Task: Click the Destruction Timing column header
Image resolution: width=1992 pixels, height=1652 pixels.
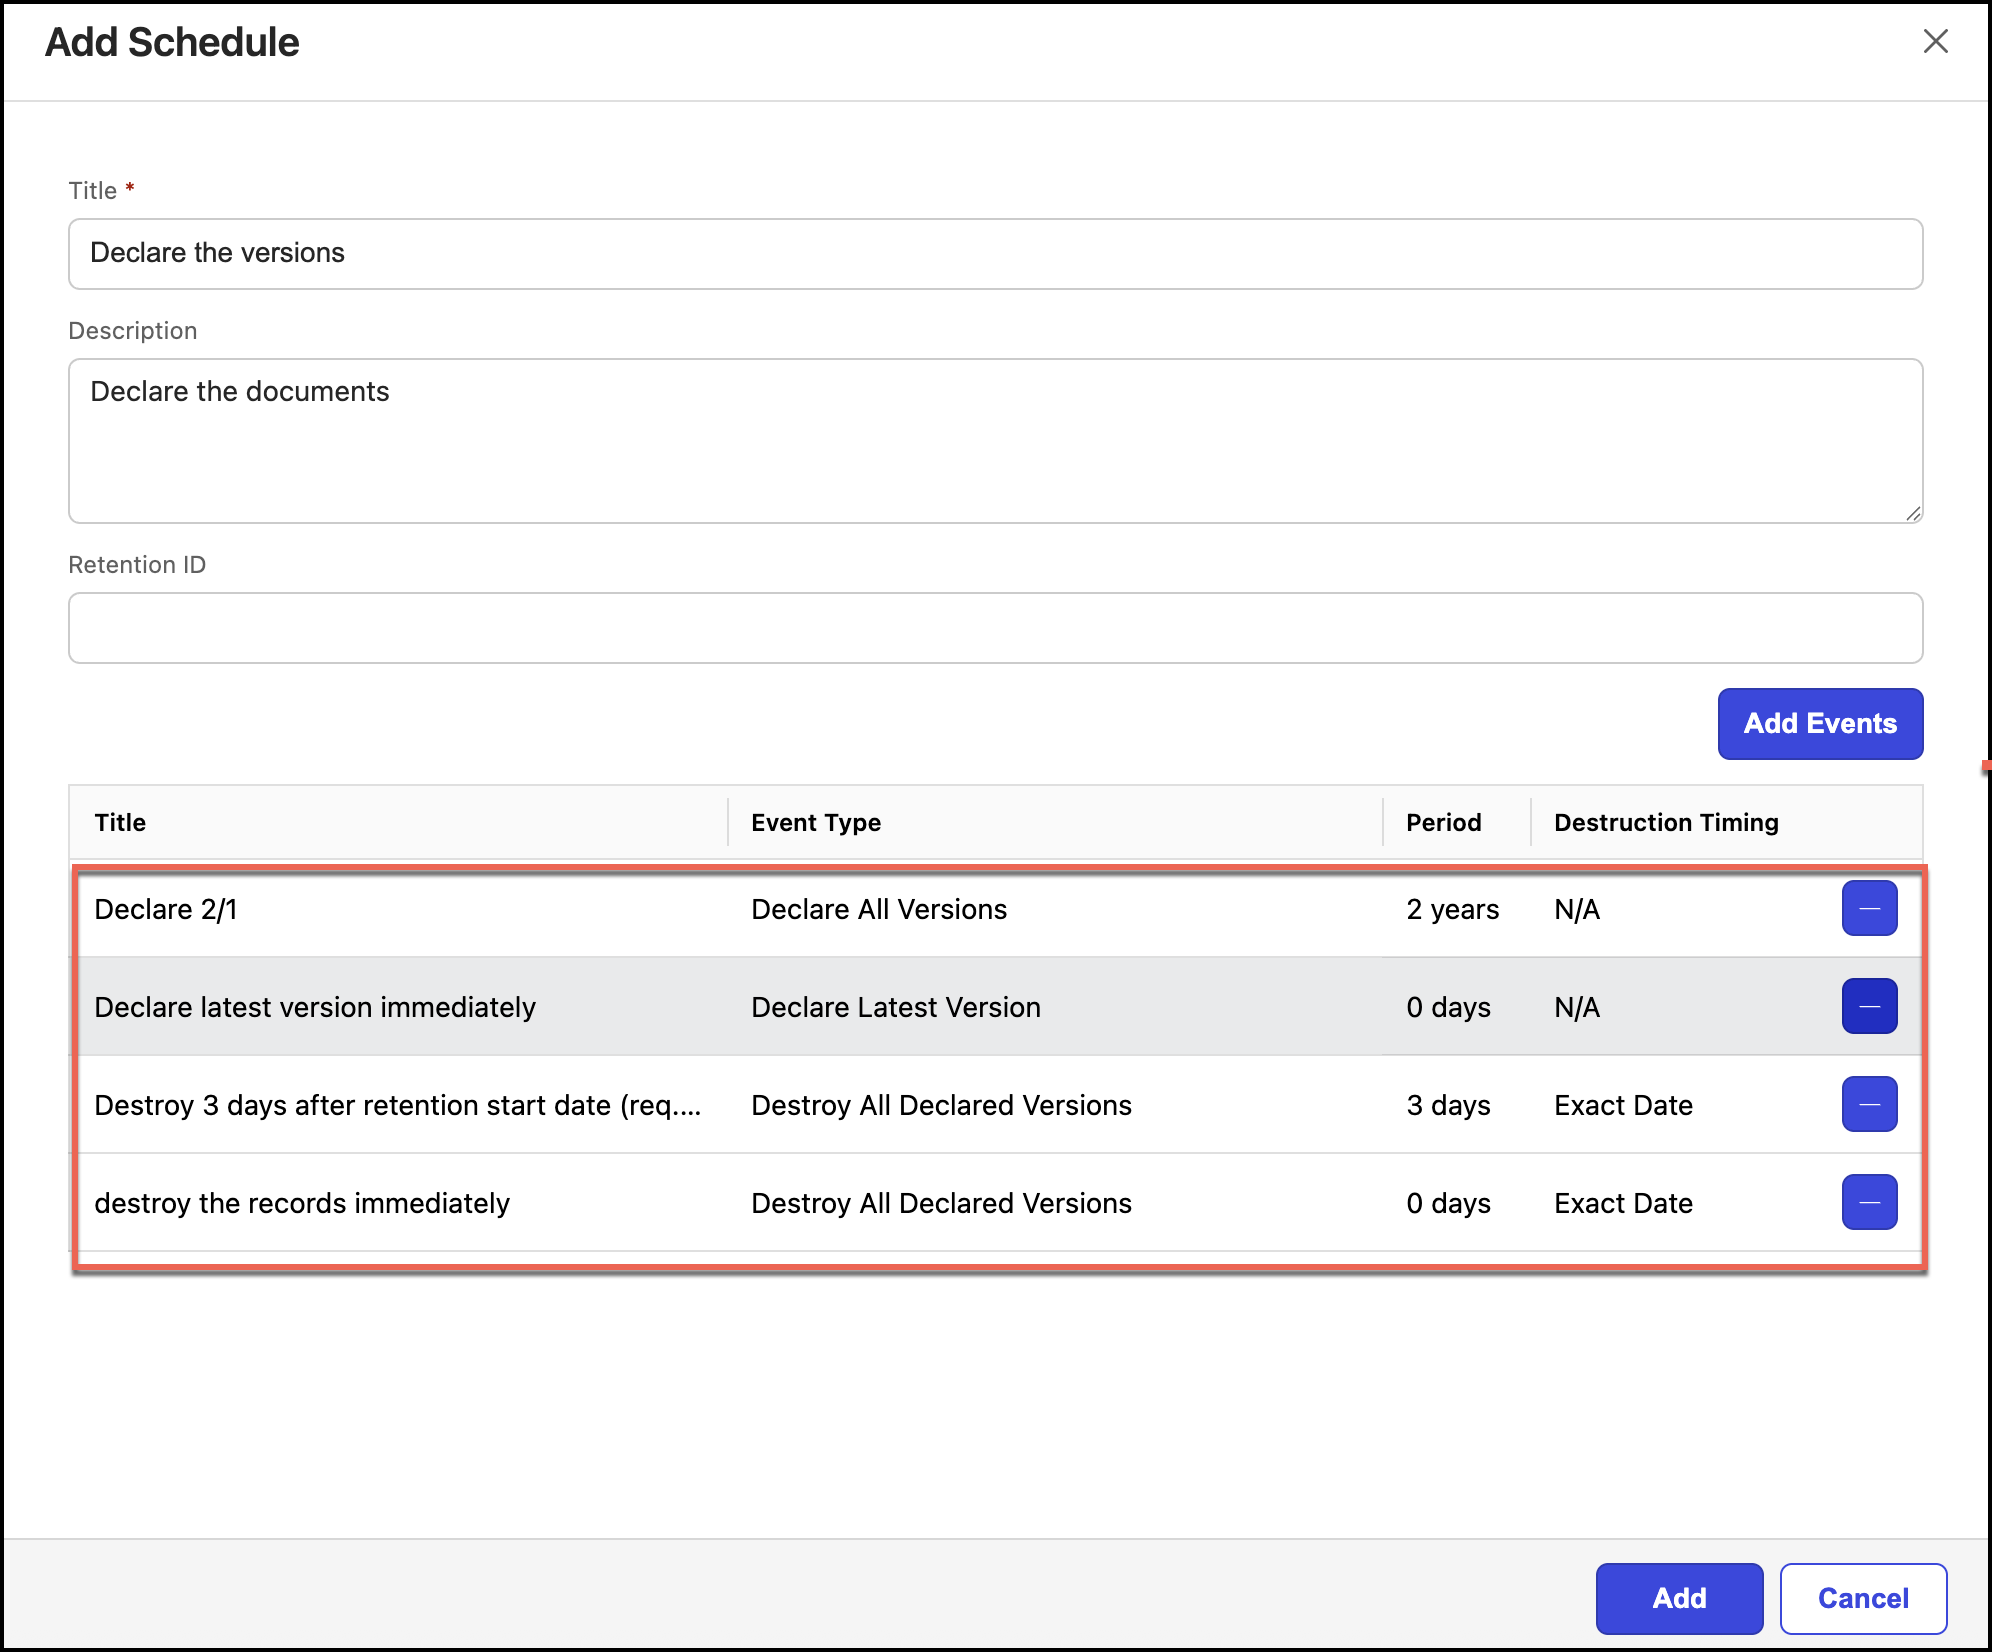Action: 1665,822
